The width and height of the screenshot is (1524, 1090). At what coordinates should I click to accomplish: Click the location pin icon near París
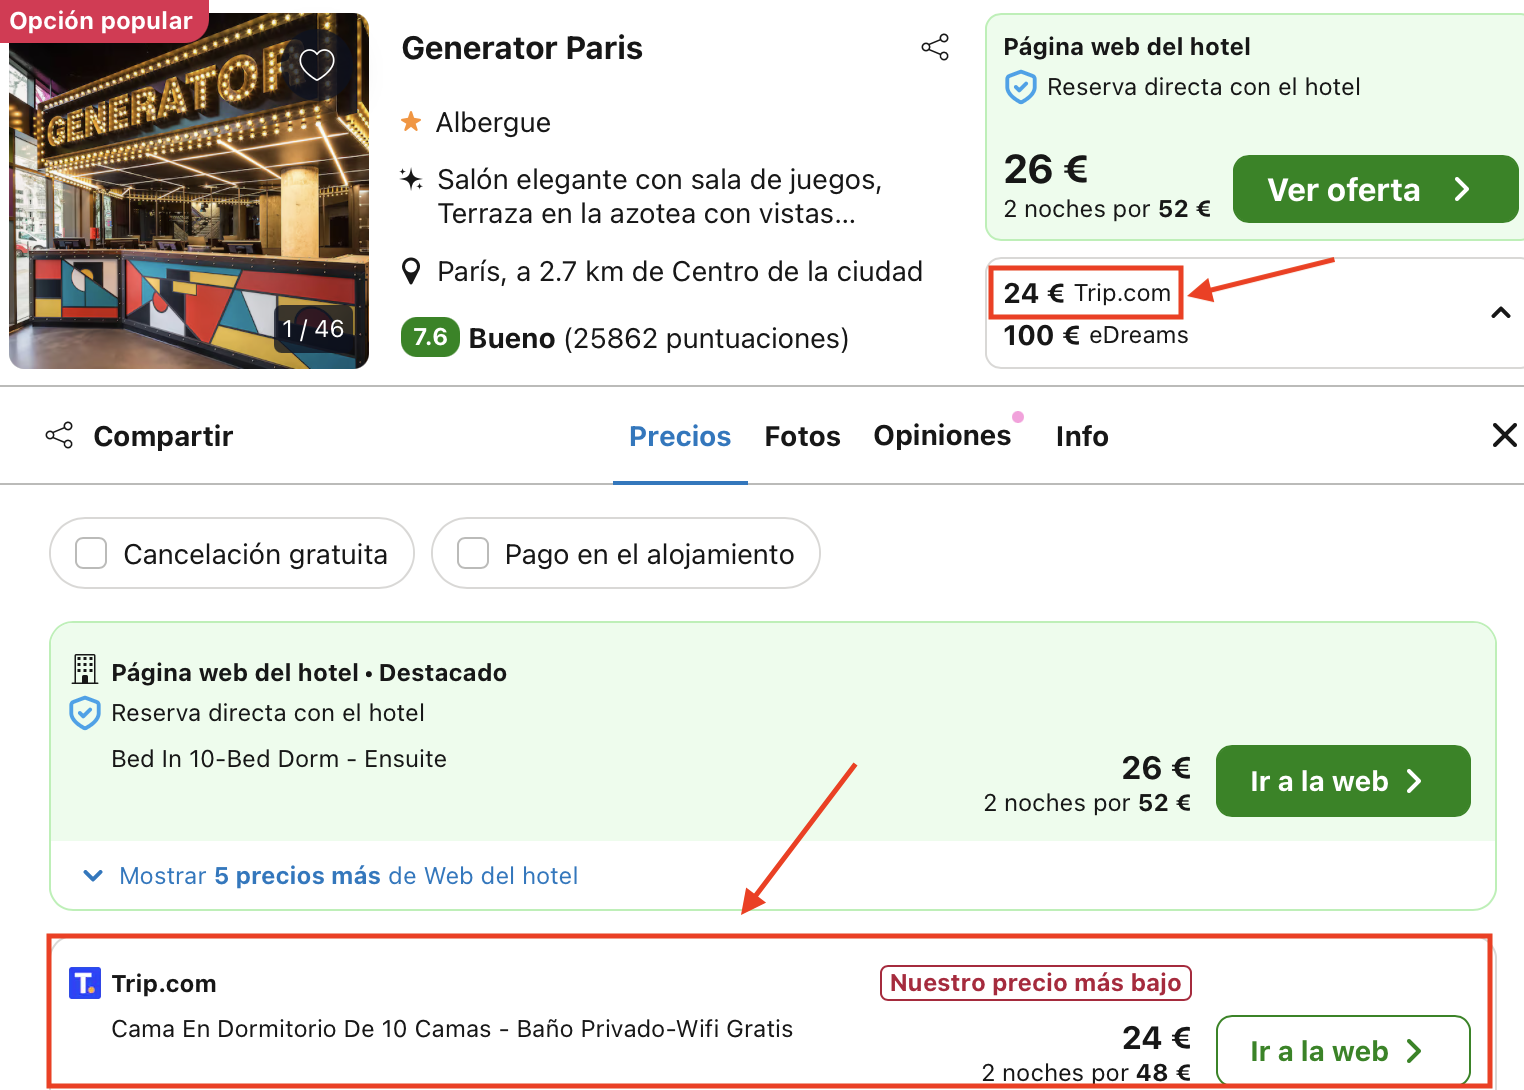[412, 270]
